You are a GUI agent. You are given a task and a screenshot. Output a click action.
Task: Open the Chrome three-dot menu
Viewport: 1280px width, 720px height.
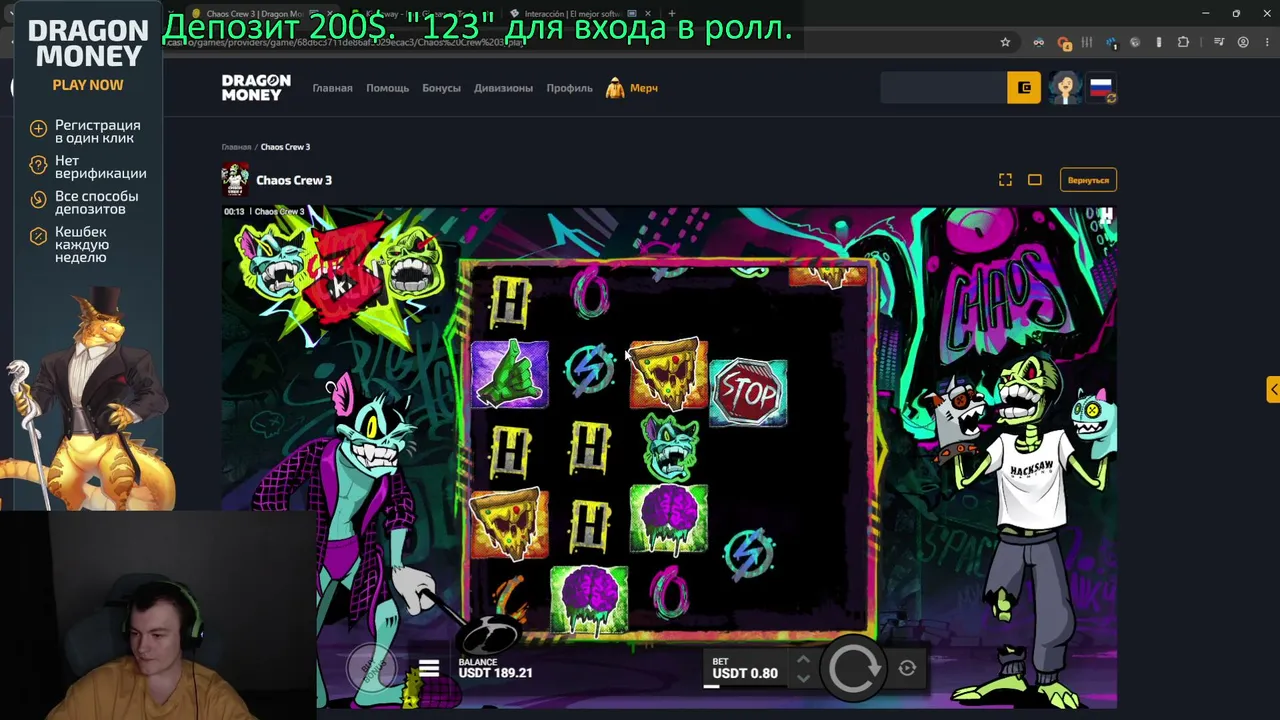point(1266,42)
